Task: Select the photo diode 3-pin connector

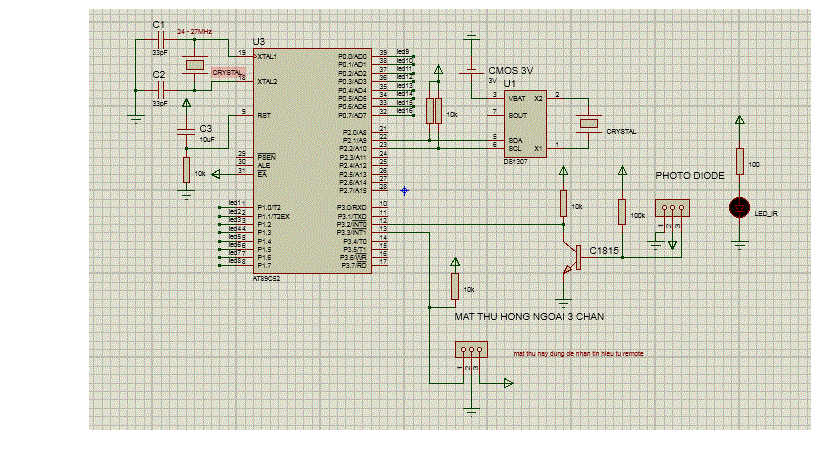Action: [x=672, y=208]
